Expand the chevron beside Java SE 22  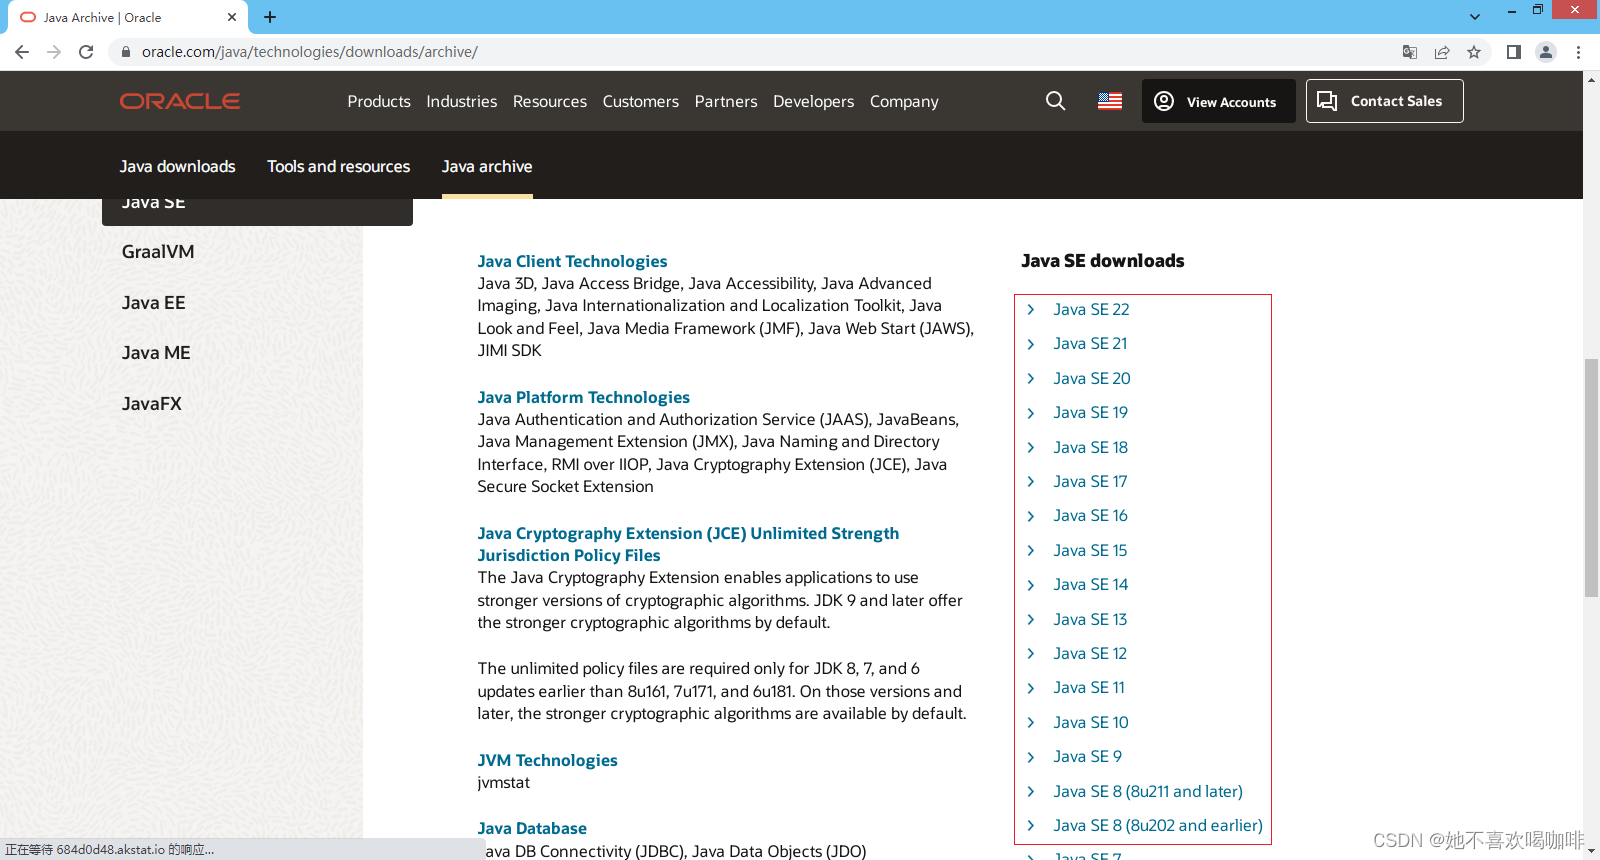point(1031,310)
